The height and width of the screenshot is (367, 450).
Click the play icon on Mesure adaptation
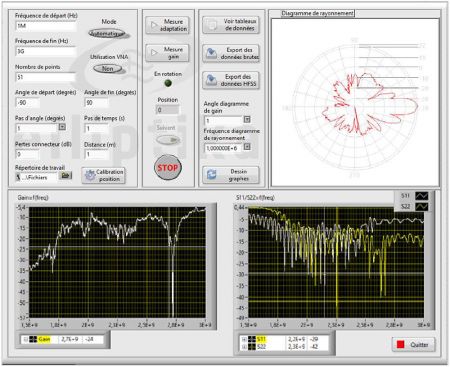click(154, 25)
